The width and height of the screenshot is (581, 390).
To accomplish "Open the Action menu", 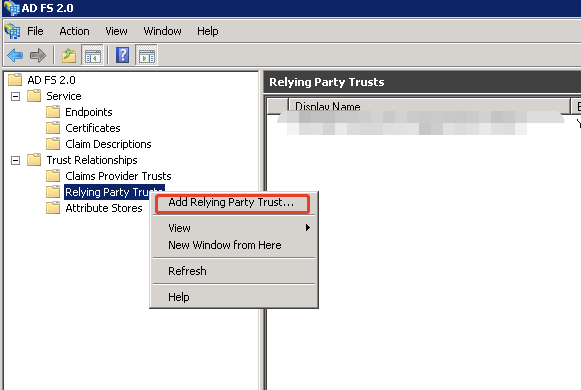I will coord(74,31).
